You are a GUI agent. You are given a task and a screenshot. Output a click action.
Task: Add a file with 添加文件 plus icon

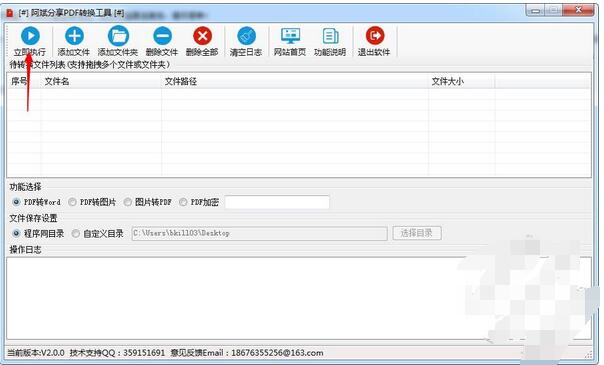pos(74,36)
